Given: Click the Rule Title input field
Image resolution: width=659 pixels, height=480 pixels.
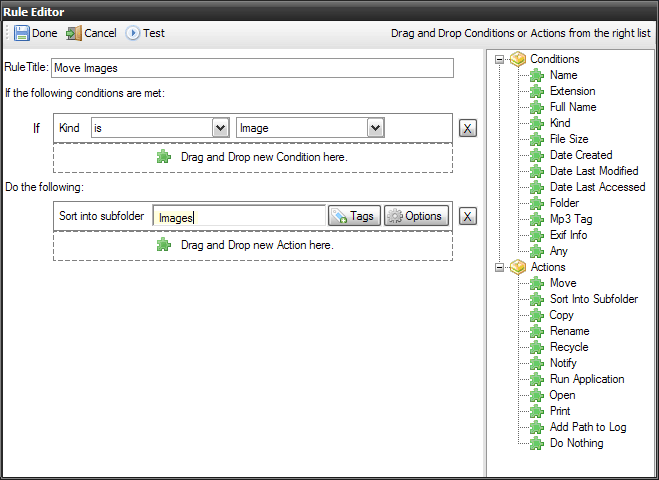Looking at the screenshot, I should click(x=252, y=68).
